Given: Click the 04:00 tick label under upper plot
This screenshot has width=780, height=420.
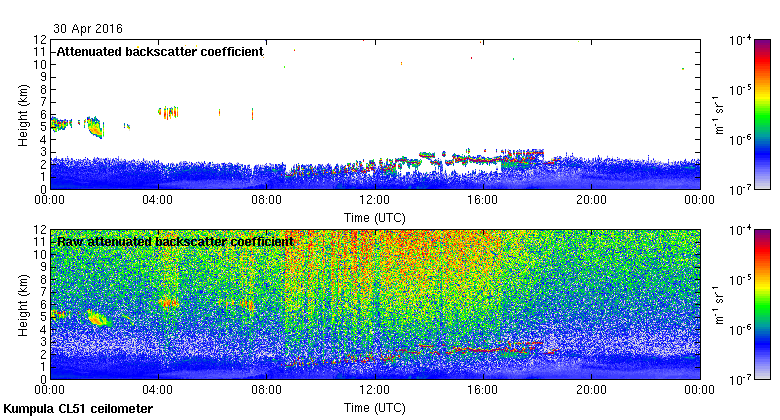Looking at the screenshot, I should coord(158,200).
